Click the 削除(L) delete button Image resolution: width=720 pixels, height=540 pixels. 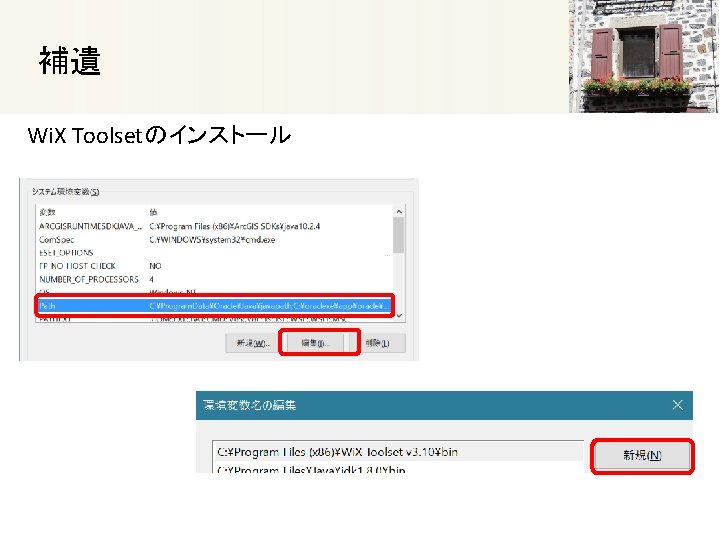(378, 343)
